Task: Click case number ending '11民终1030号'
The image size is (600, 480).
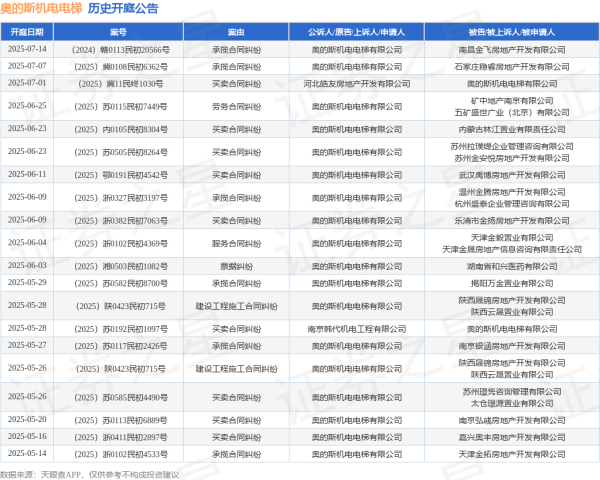Action: (121, 83)
